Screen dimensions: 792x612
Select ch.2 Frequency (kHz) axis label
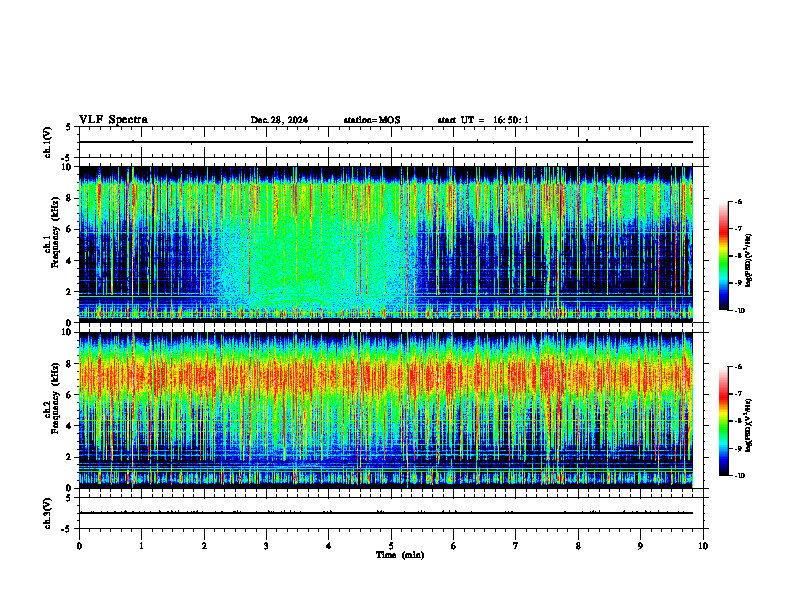51,397
